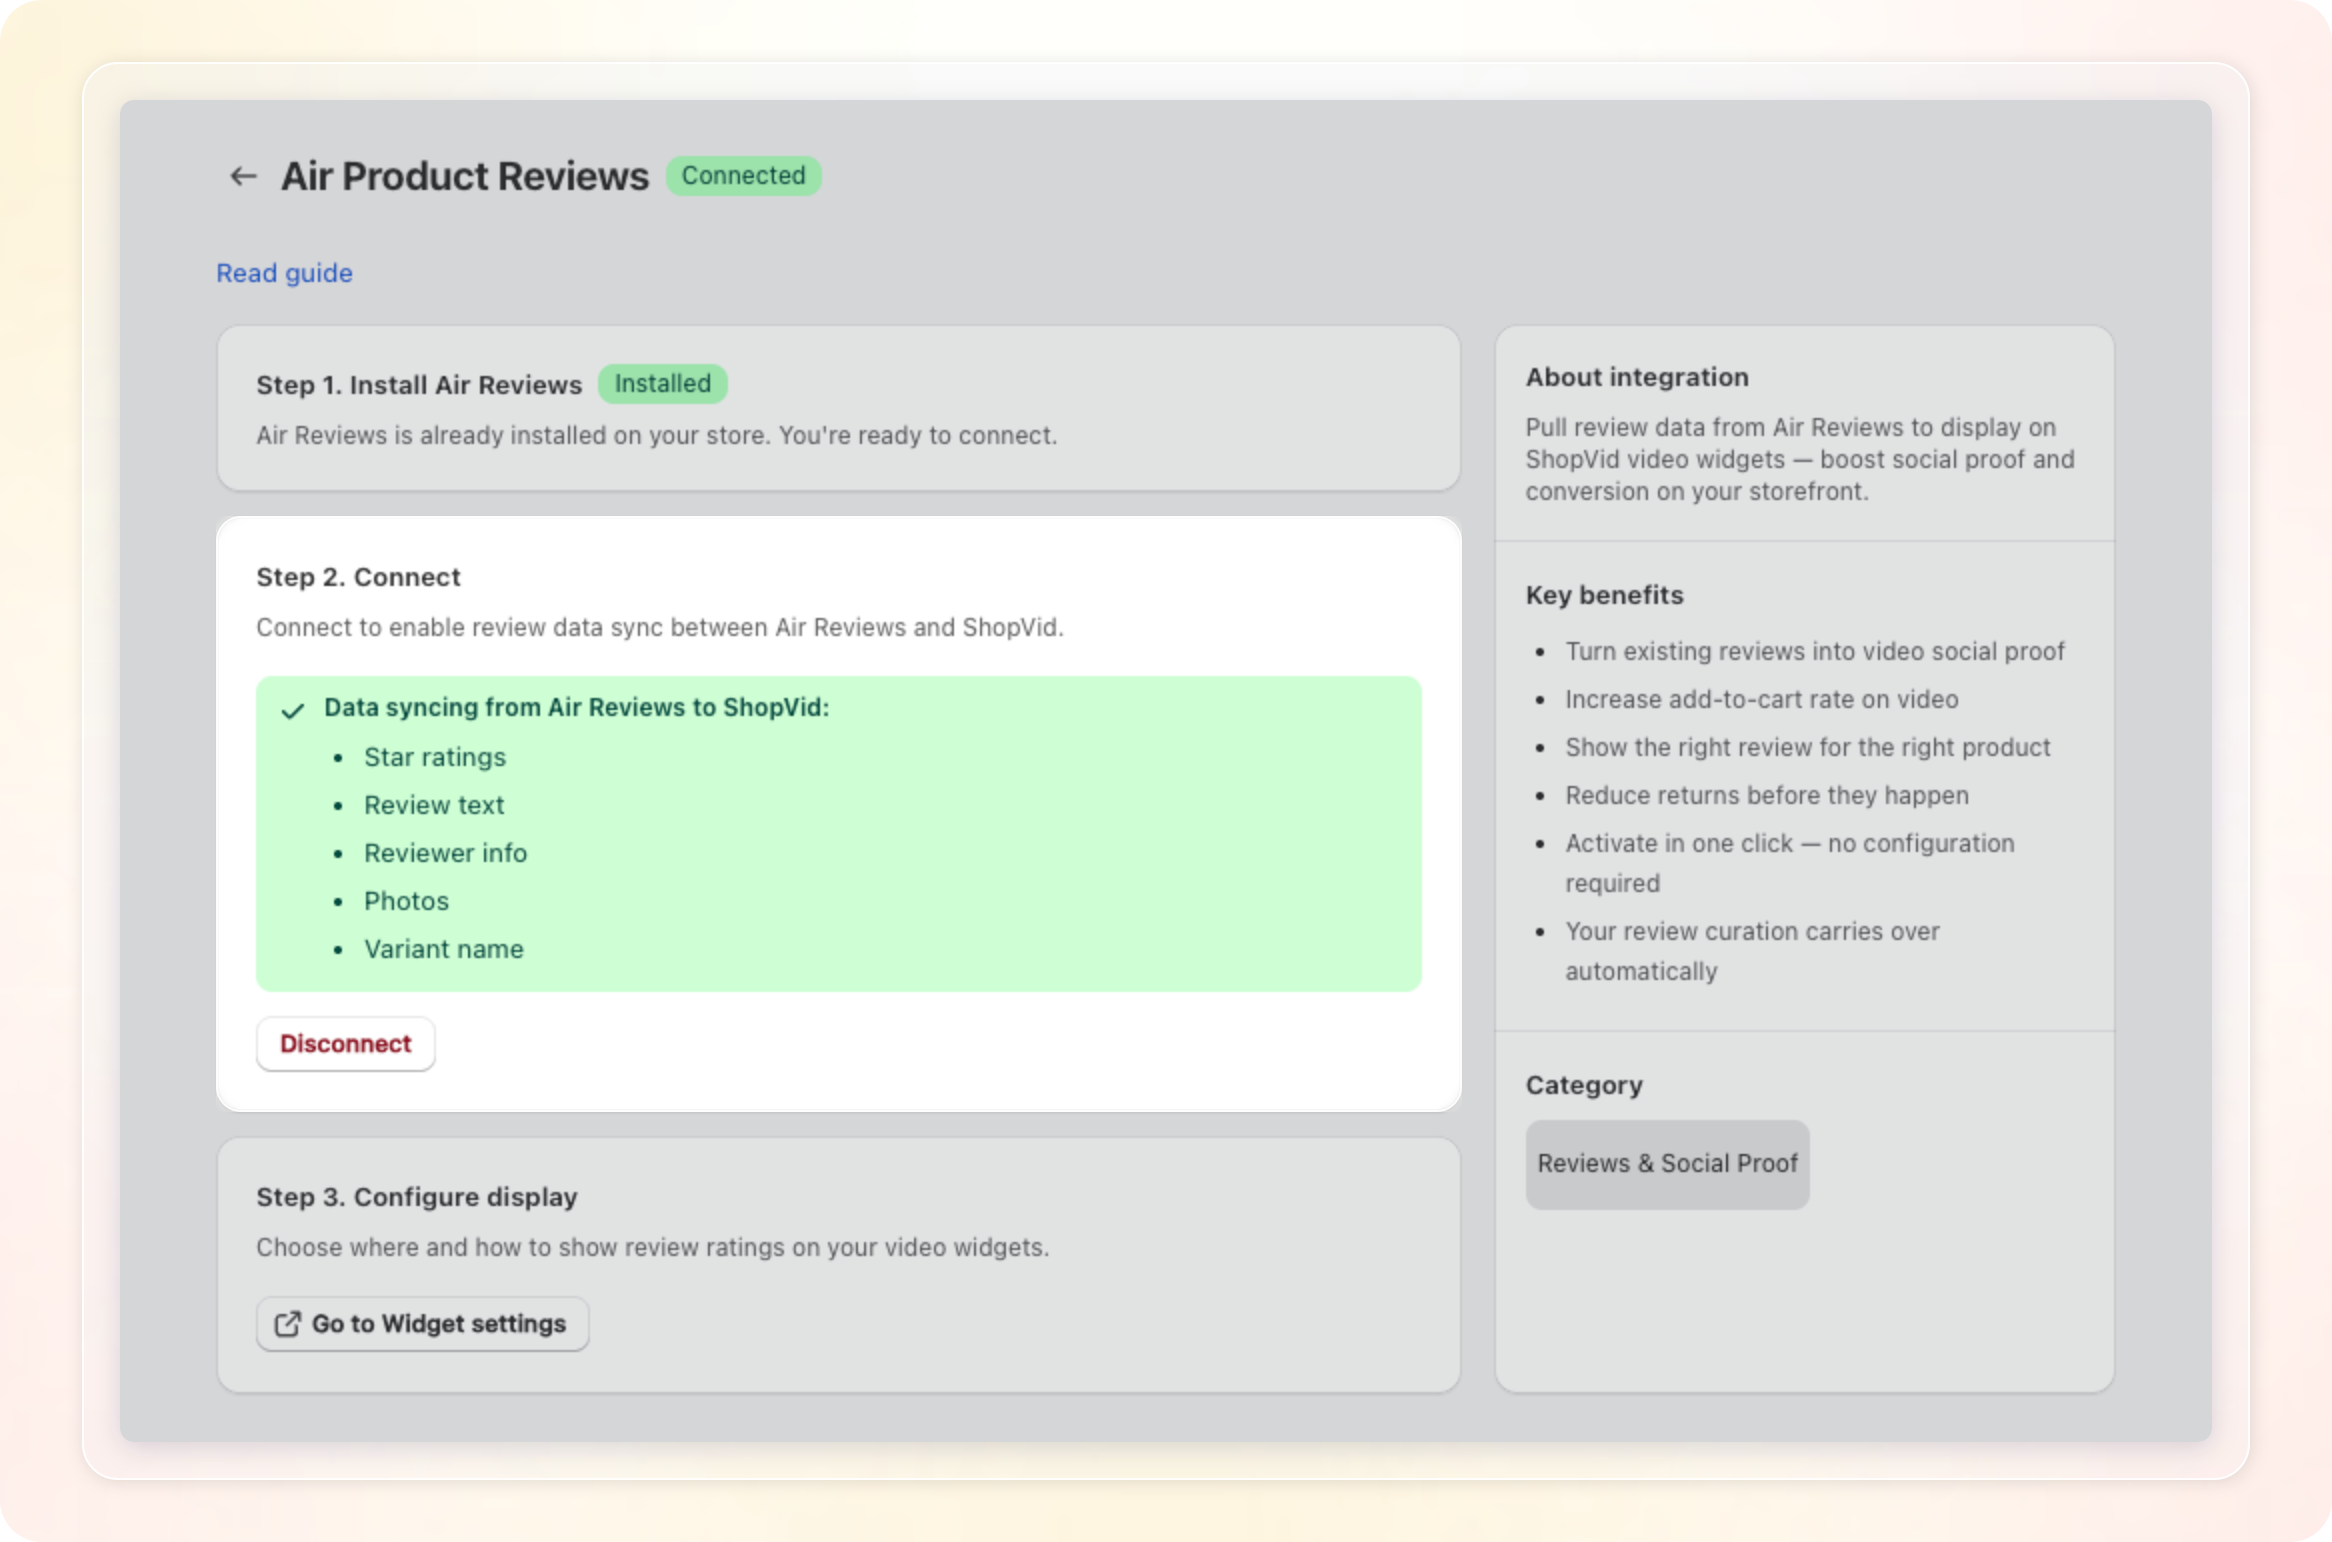Click the Step 2. Connect heading
Viewport: 2332px width, 1542px height.
click(x=358, y=577)
